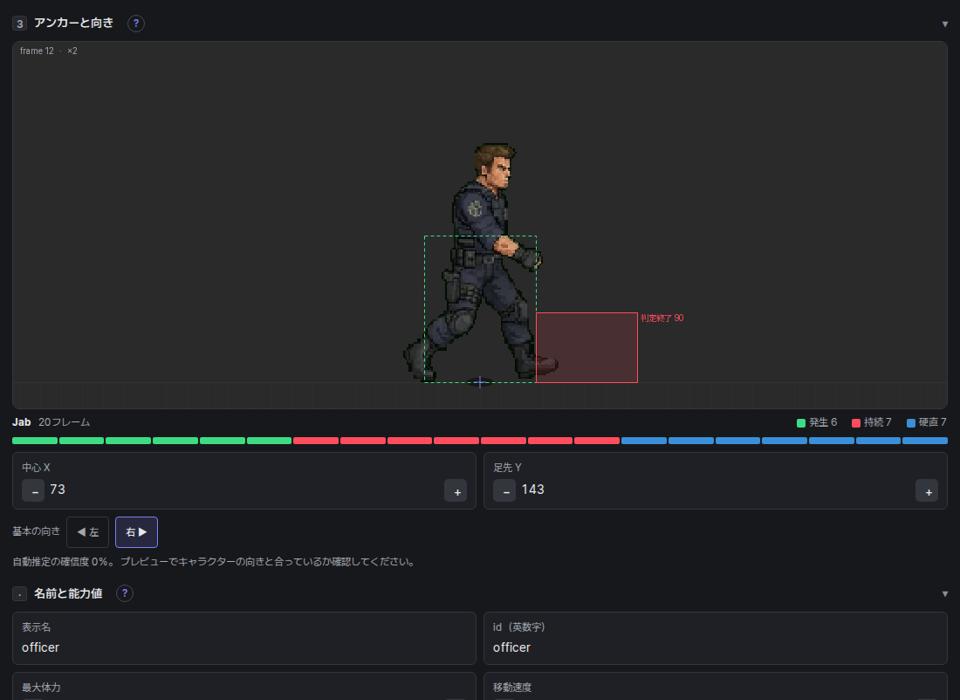Decrease 足先 Y with the minus button

pyautogui.click(x=504, y=491)
